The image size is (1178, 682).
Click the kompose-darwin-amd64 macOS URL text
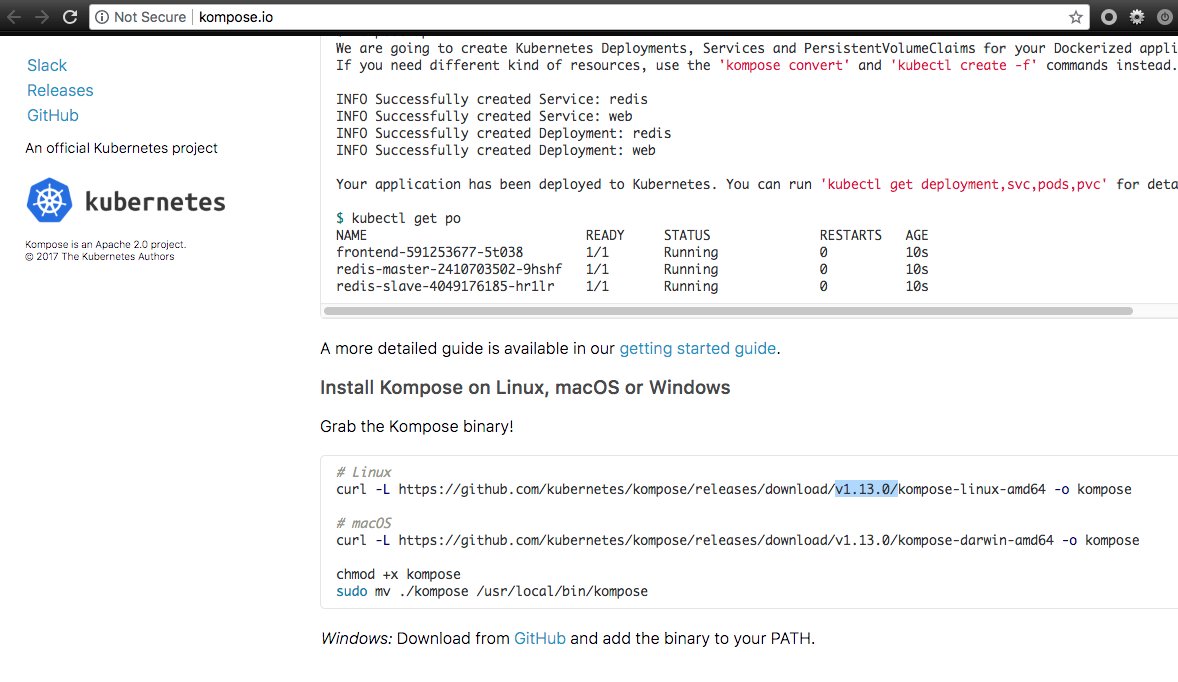975,540
